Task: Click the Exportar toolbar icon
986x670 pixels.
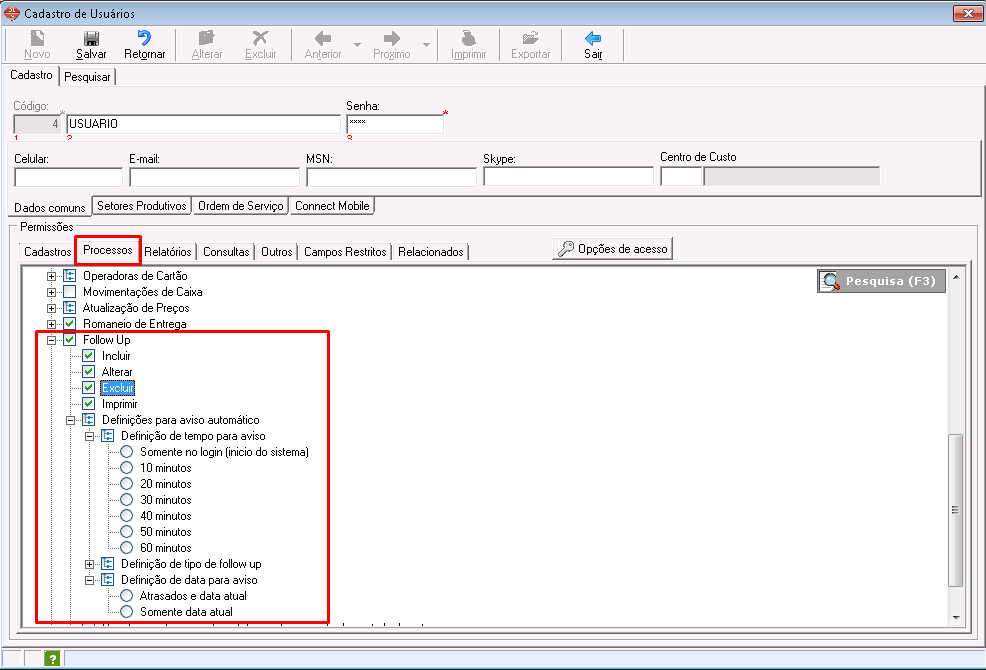Action: click(531, 38)
